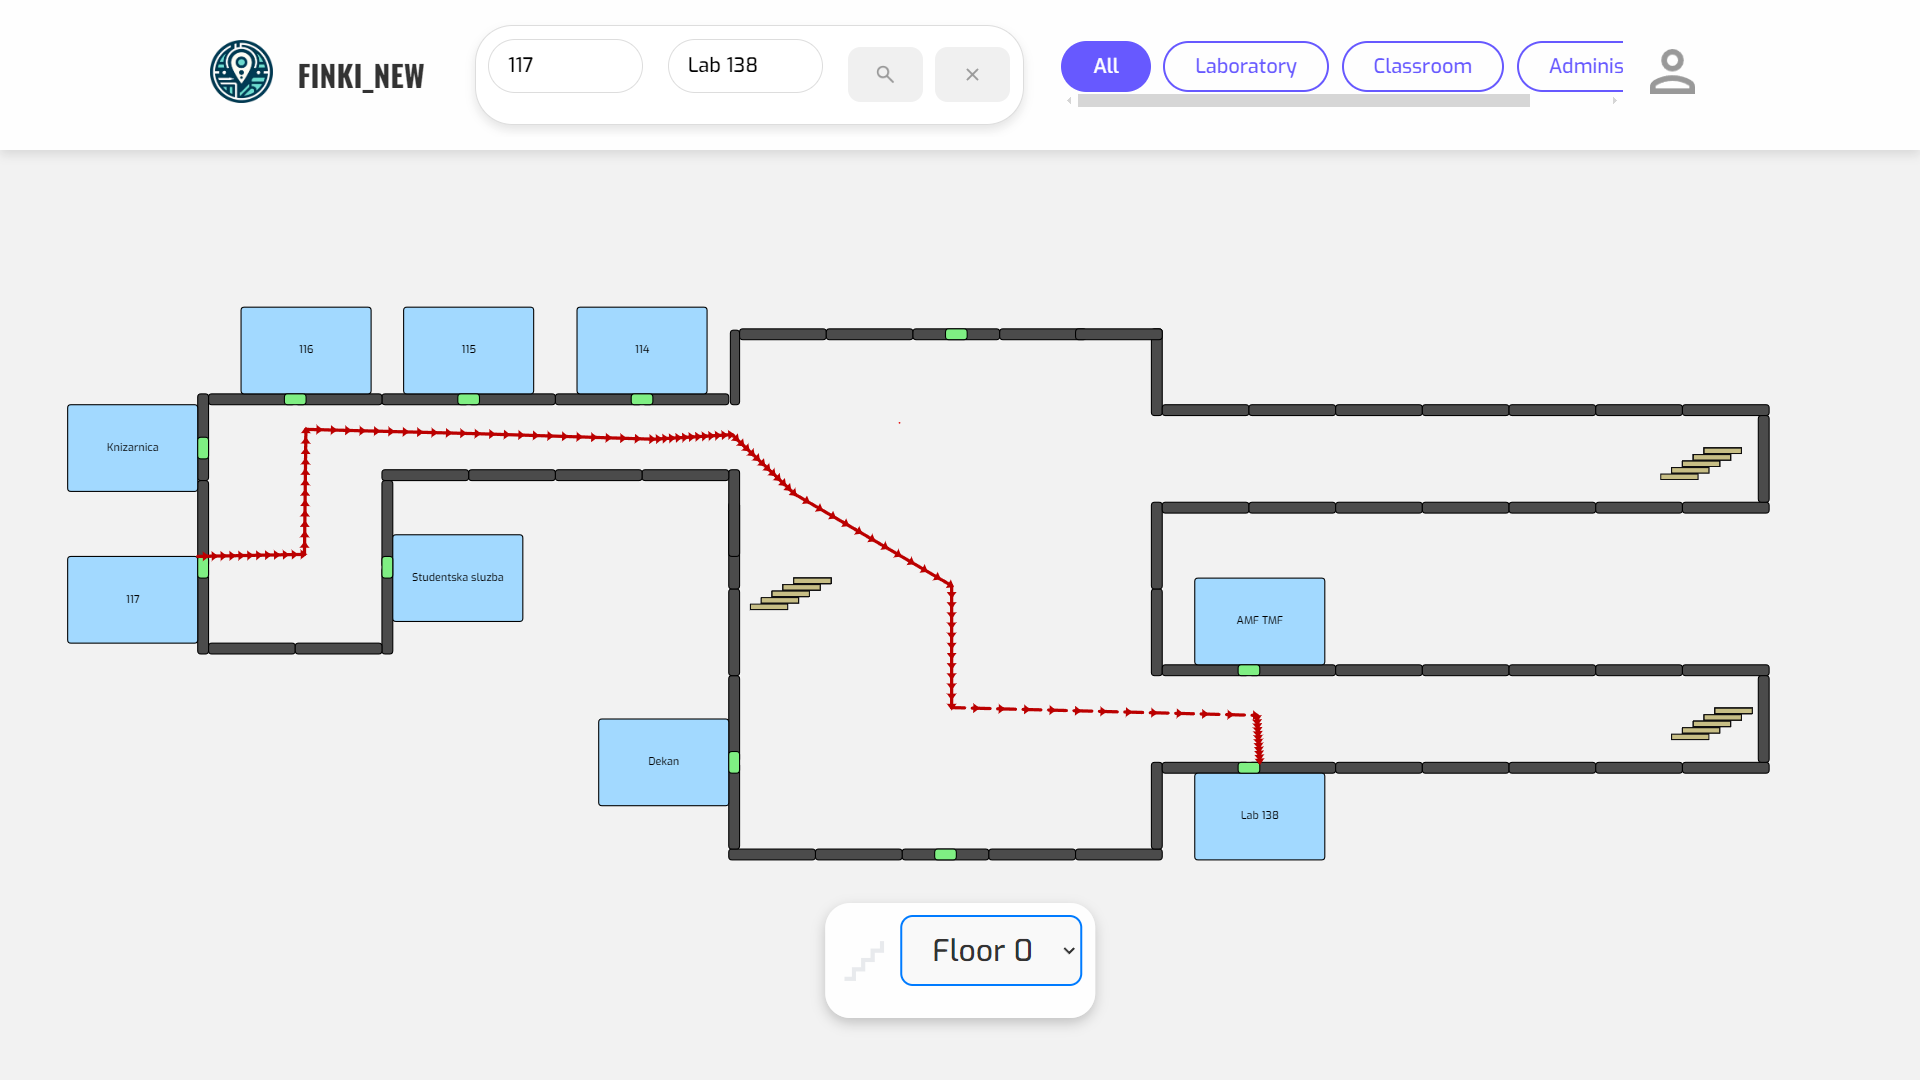This screenshot has width=1920, height=1080.
Task: Toggle the Classroom filter
Action: click(x=1421, y=66)
